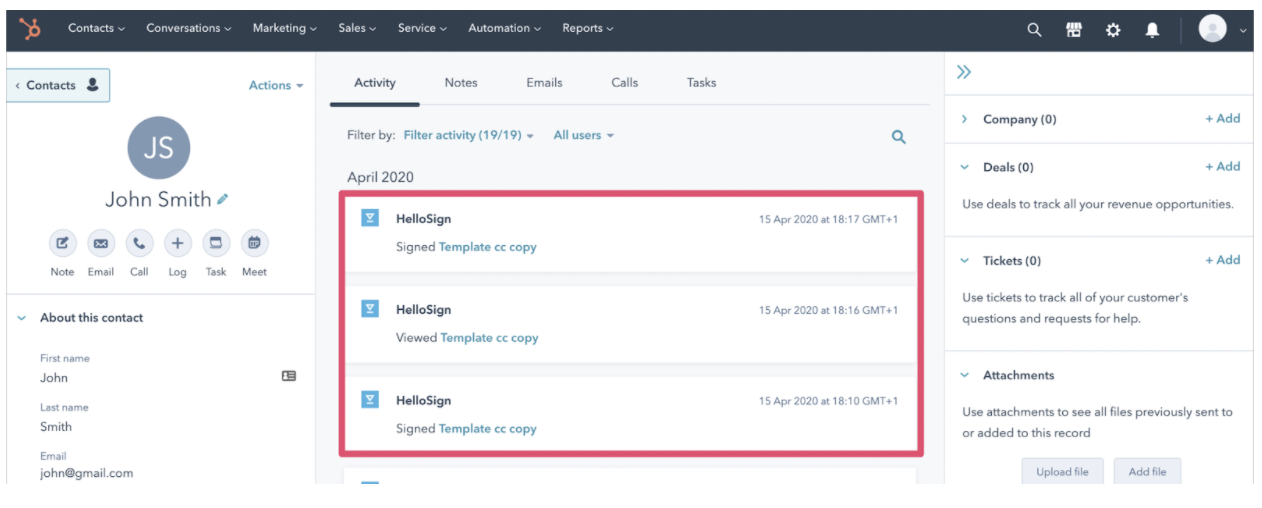Image resolution: width=1262 pixels, height=508 pixels.
Task: Open Template cc copy link in Viewed entry
Action: 490,338
